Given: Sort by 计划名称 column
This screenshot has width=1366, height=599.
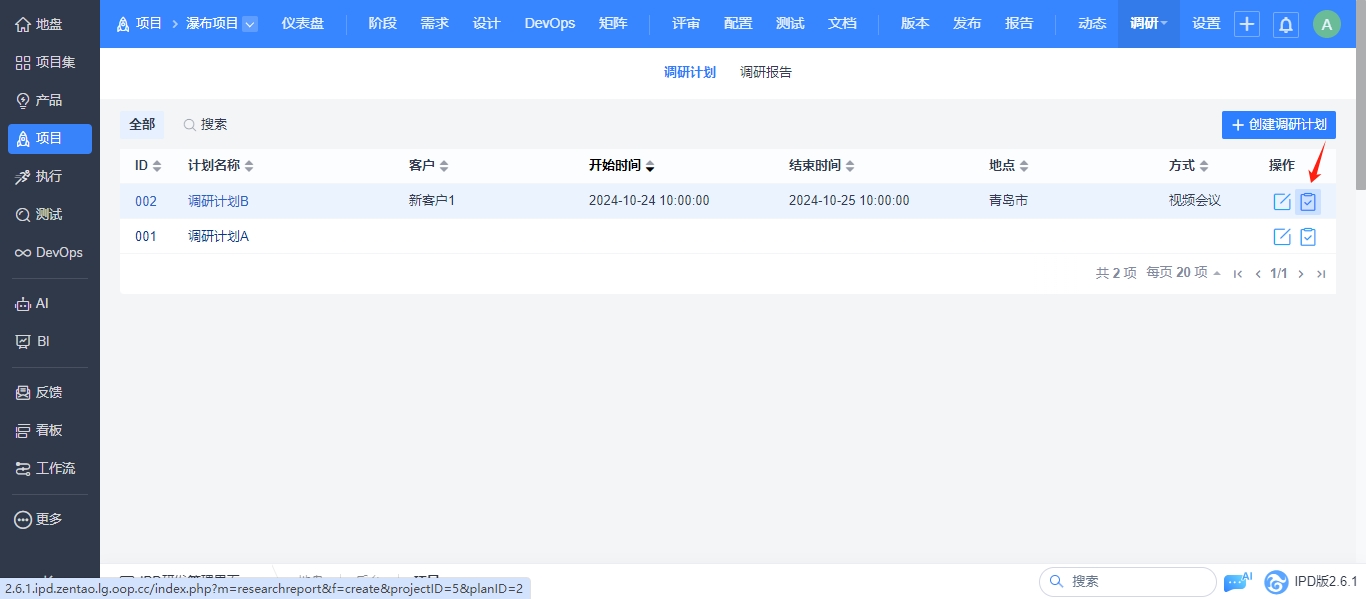Looking at the screenshot, I should click(x=221, y=165).
